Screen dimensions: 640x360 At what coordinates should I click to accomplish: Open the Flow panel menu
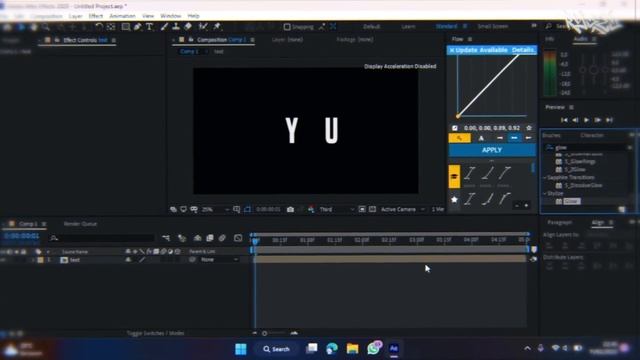click(x=470, y=39)
